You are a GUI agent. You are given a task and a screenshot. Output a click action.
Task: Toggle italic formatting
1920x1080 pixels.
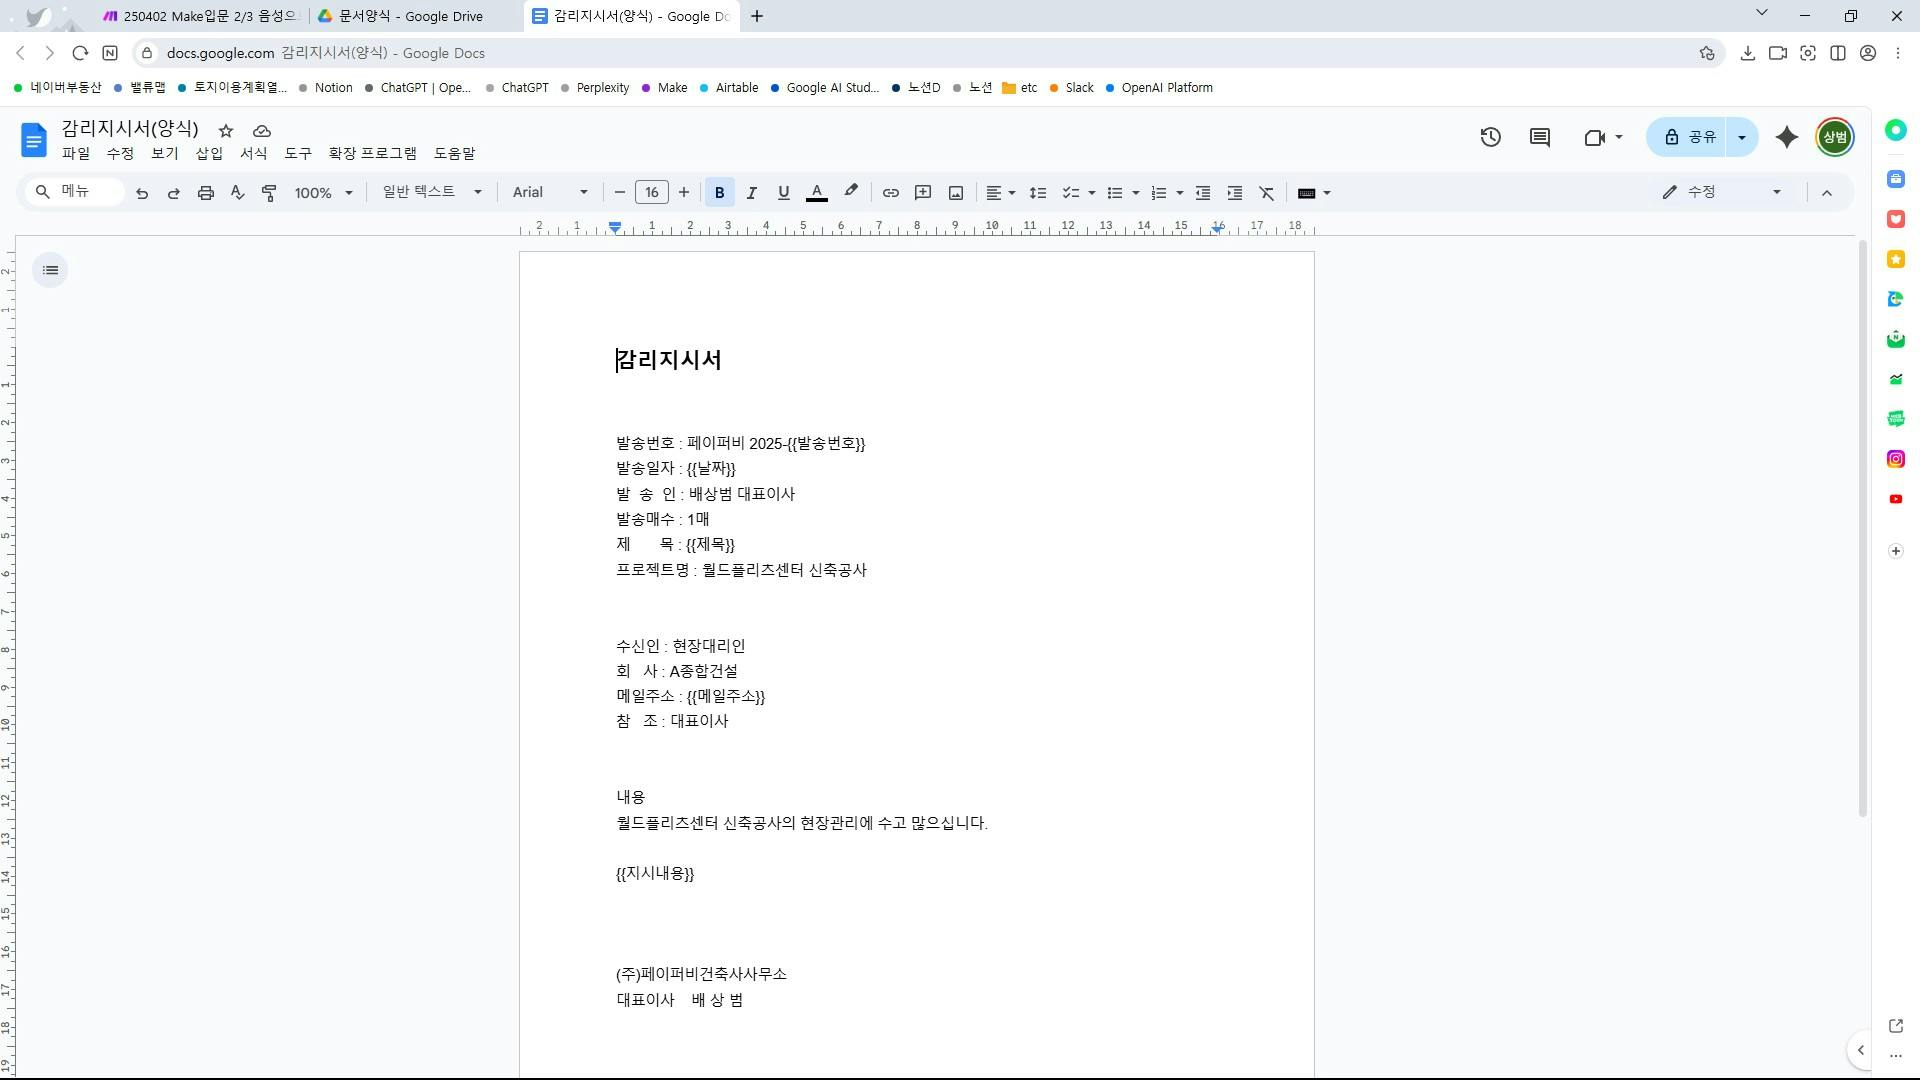751,193
